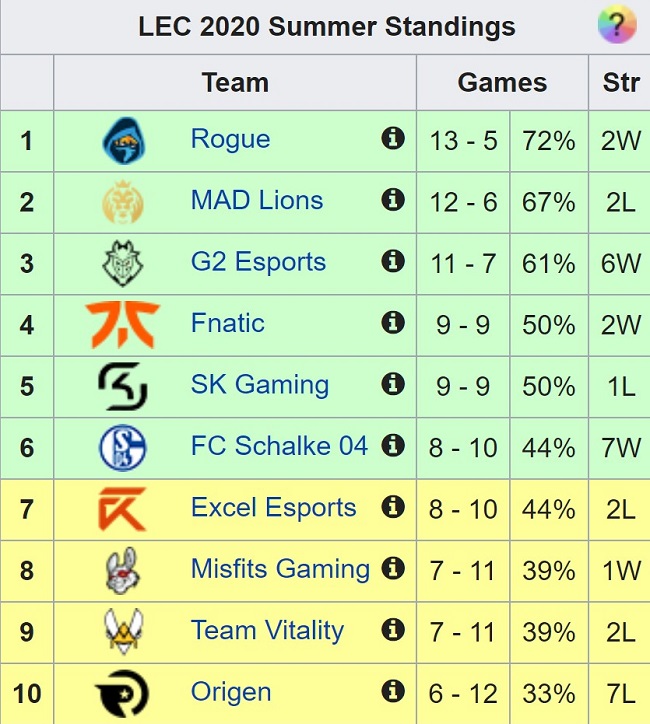Open the G2 Esports team link
650x724 pixels.
pyautogui.click(x=258, y=262)
